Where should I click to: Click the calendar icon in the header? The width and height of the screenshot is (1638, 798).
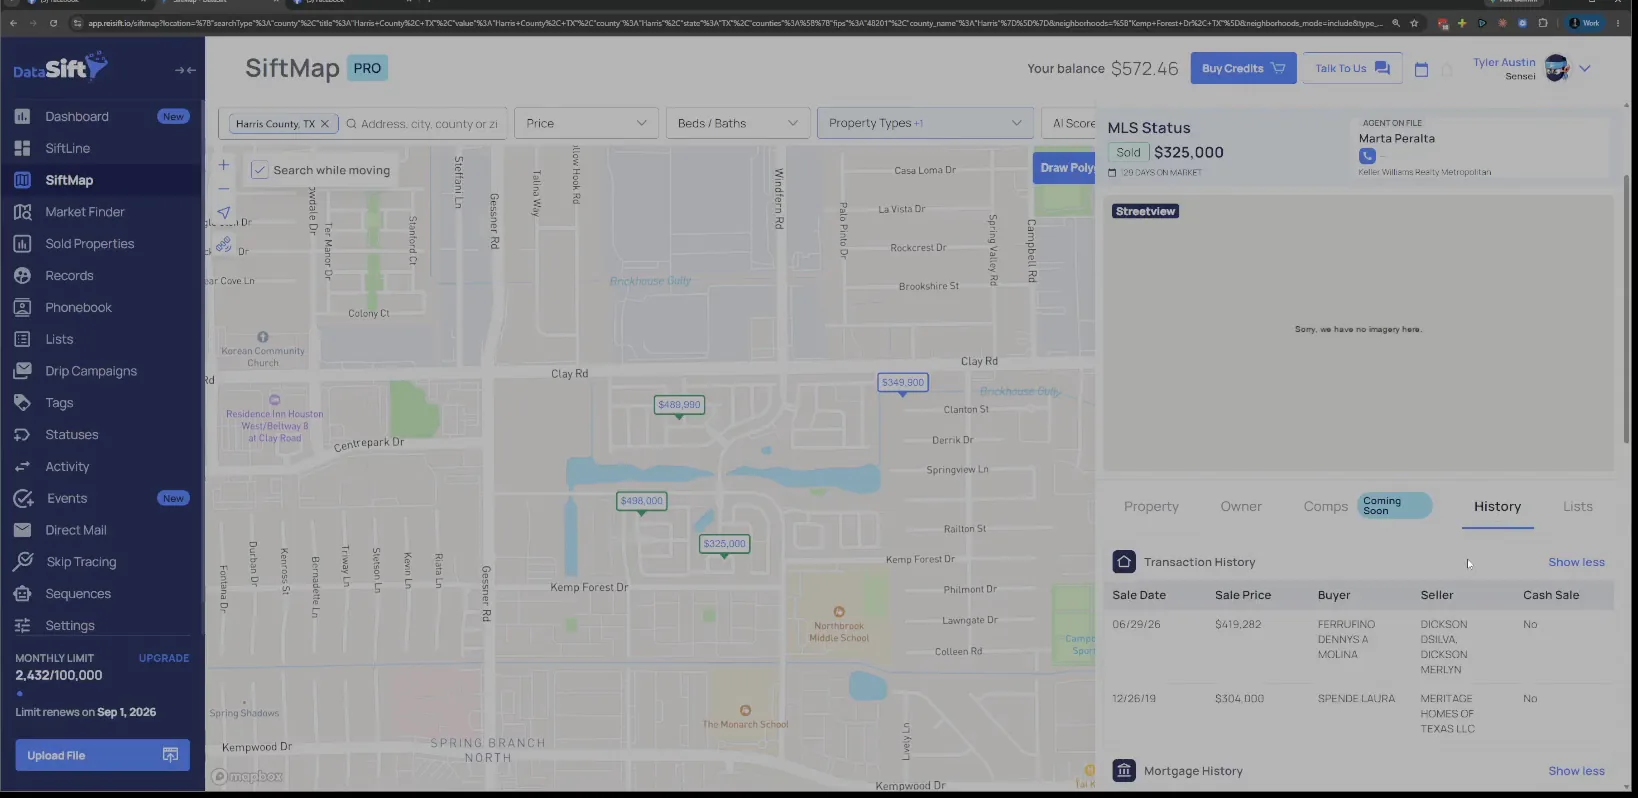click(x=1421, y=69)
